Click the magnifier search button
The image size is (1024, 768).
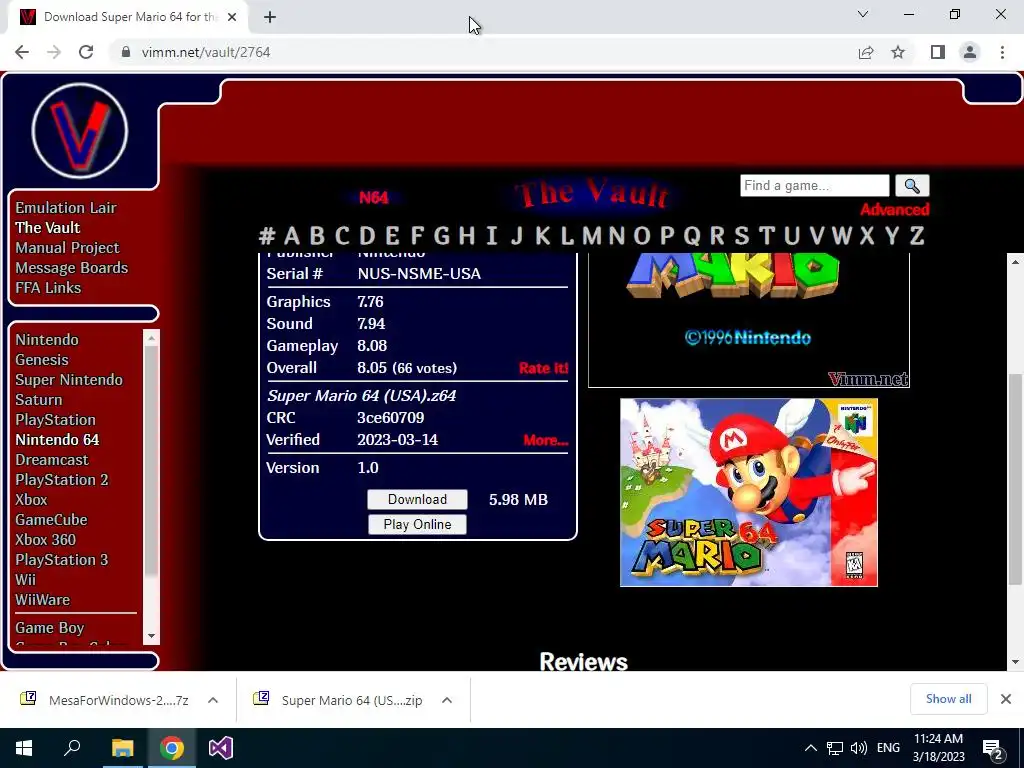912,186
